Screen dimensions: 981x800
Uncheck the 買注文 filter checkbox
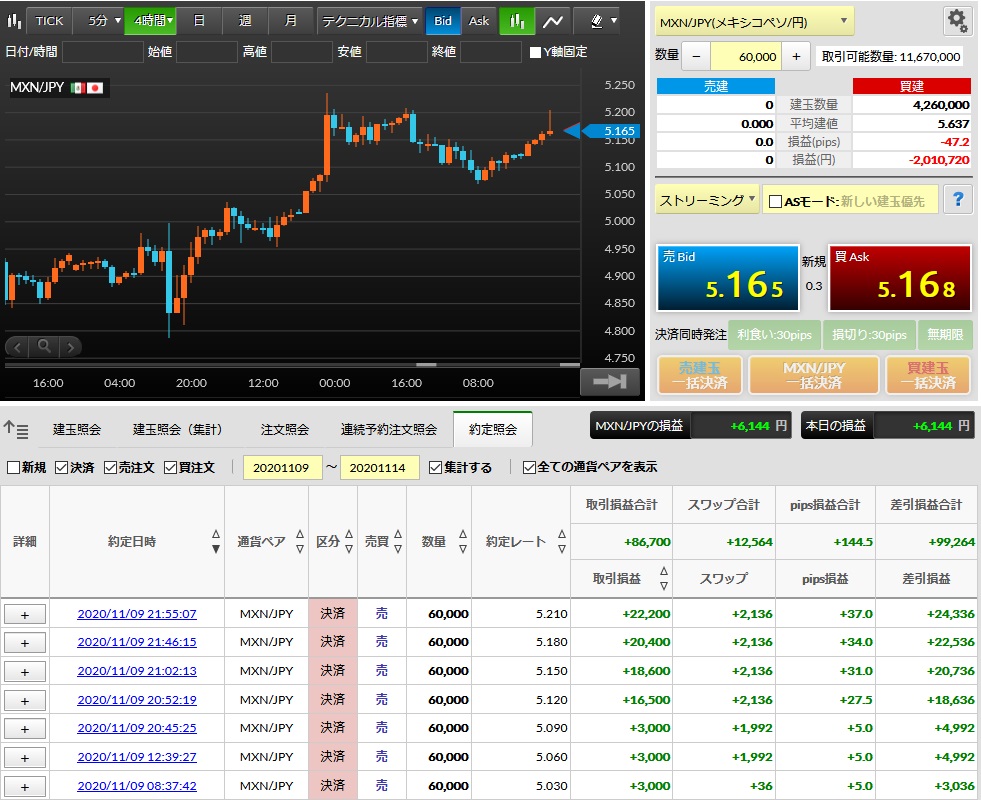click(x=170, y=467)
